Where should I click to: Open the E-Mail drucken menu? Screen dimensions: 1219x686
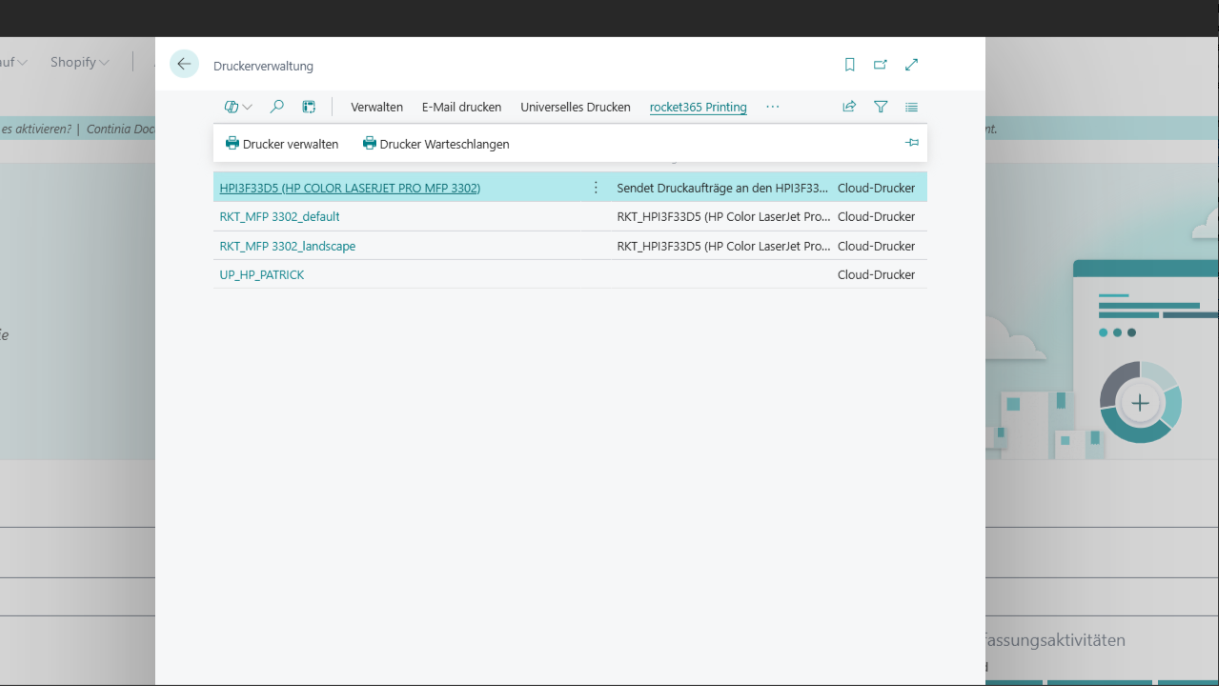pyautogui.click(x=462, y=107)
